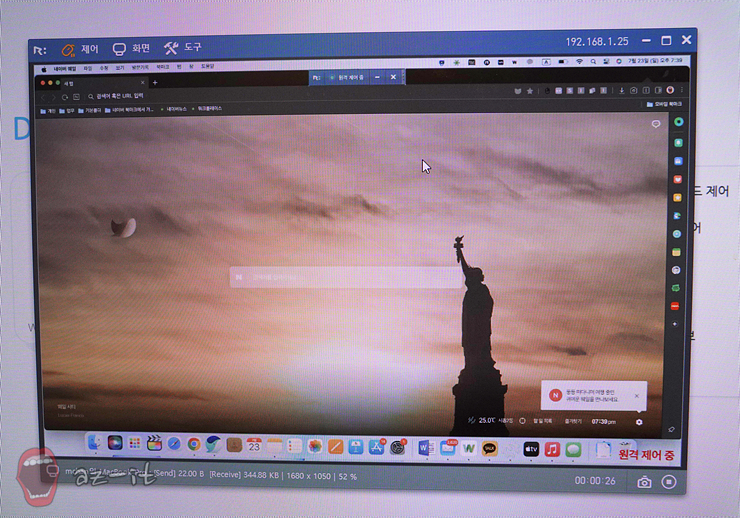
Task: Click the sidebar pin icon at the bottom right
Action: (x=671, y=429)
